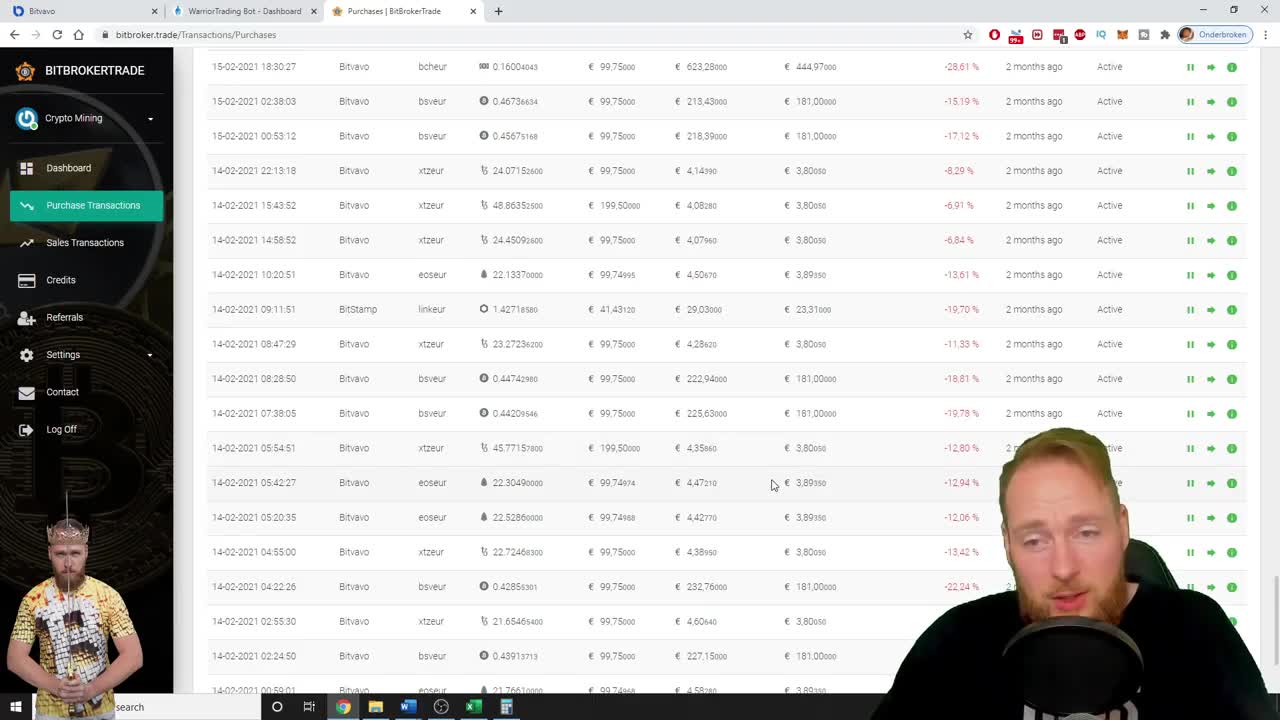Screen dimensions: 1280x720
Task: Click sell arrow for bcheur 18:30:27 row
Action: click(x=1211, y=67)
